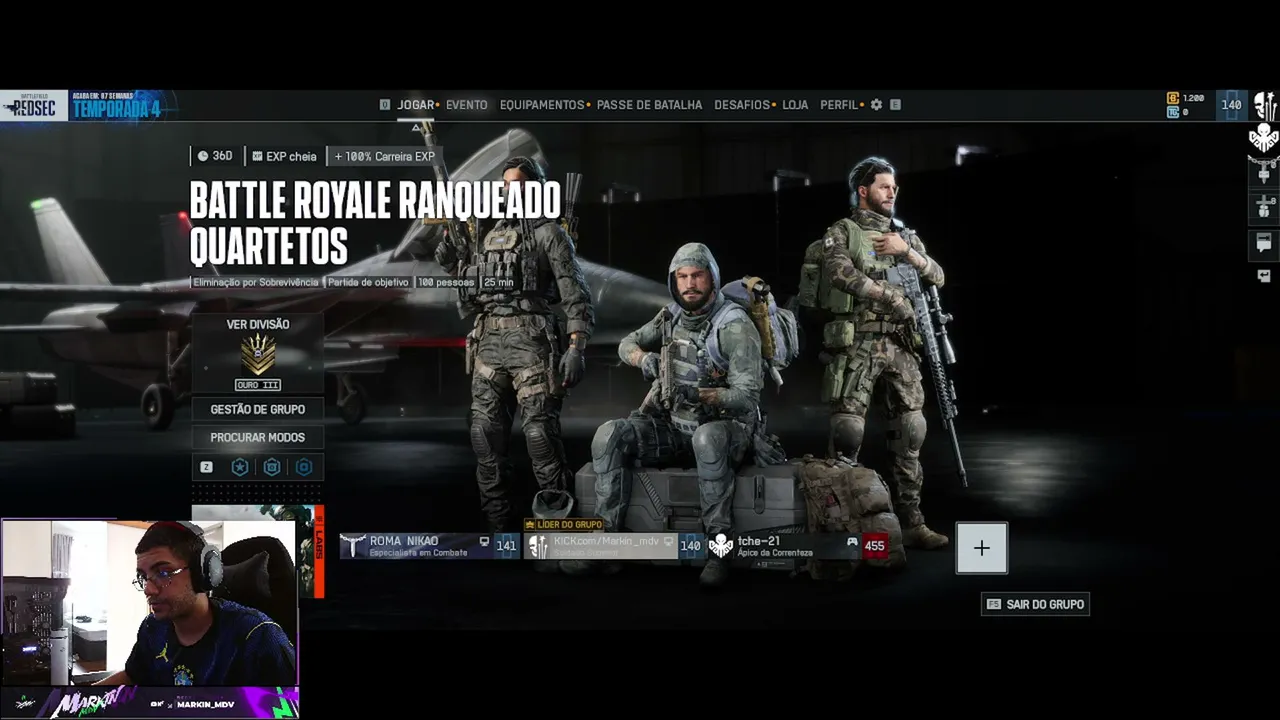1280x720 pixels.
Task: Click the "25 min" tag
Action: pos(499,282)
